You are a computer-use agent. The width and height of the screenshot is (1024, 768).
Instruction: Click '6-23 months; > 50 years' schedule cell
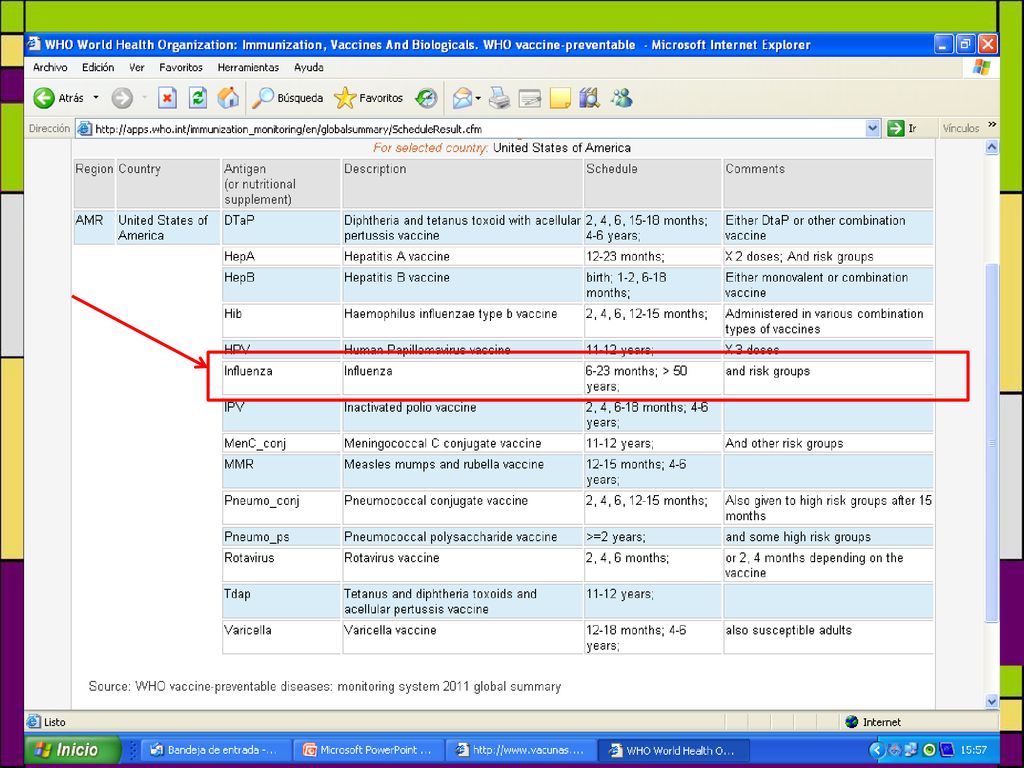pos(652,377)
